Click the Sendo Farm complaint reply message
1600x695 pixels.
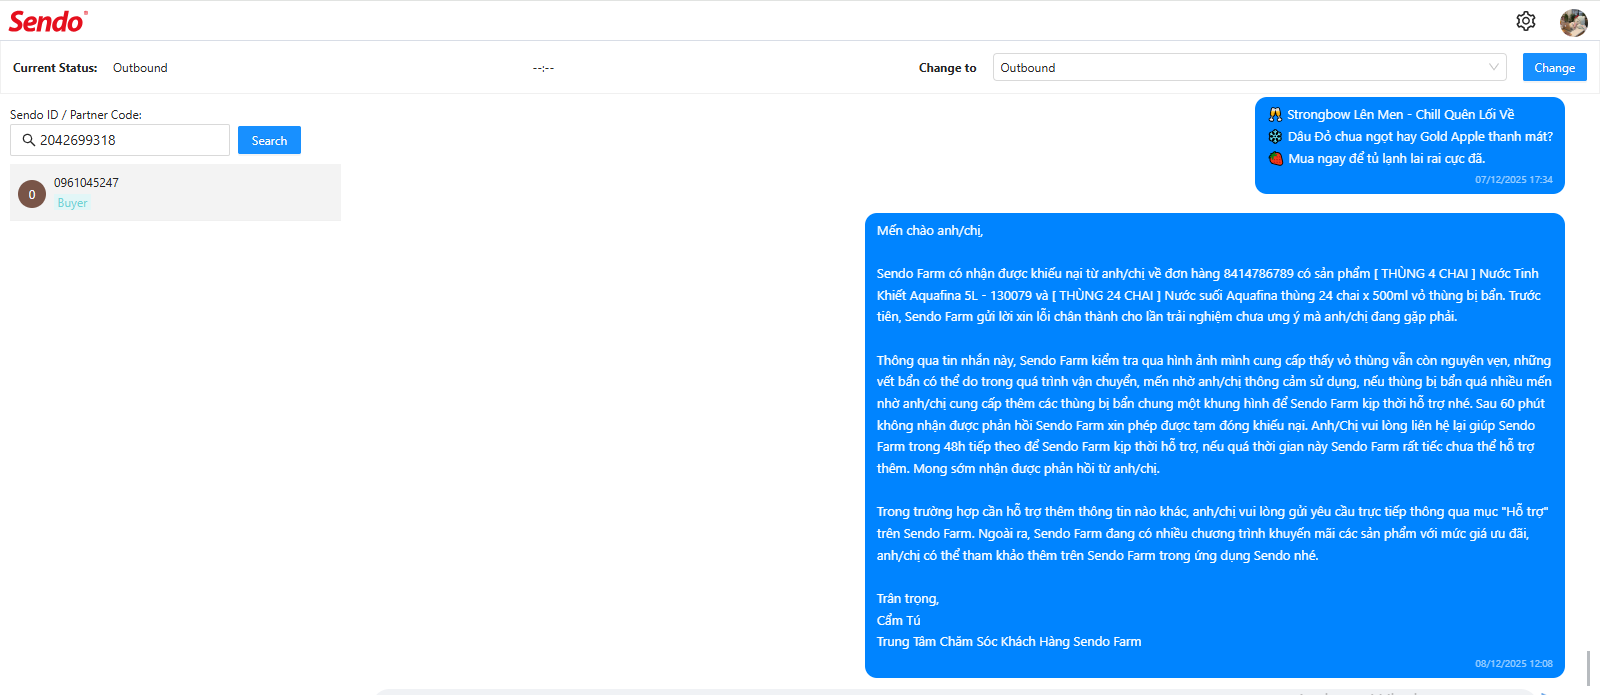1214,445
